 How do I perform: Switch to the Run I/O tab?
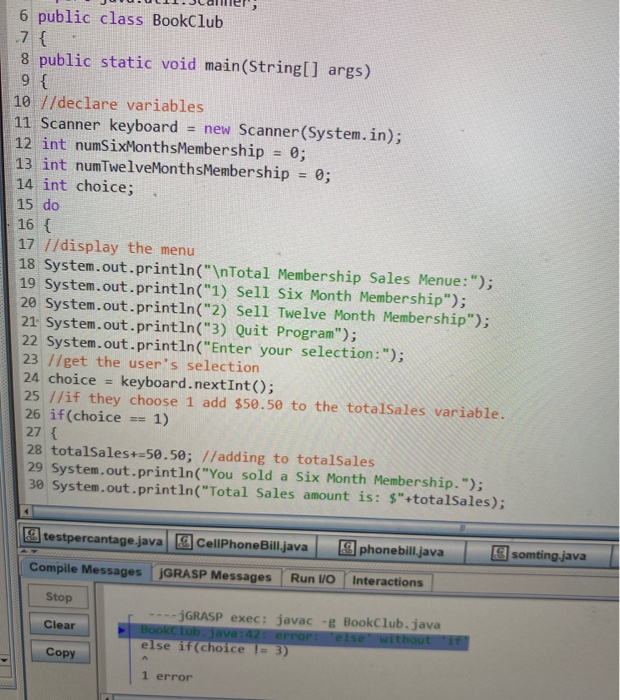tap(312, 579)
